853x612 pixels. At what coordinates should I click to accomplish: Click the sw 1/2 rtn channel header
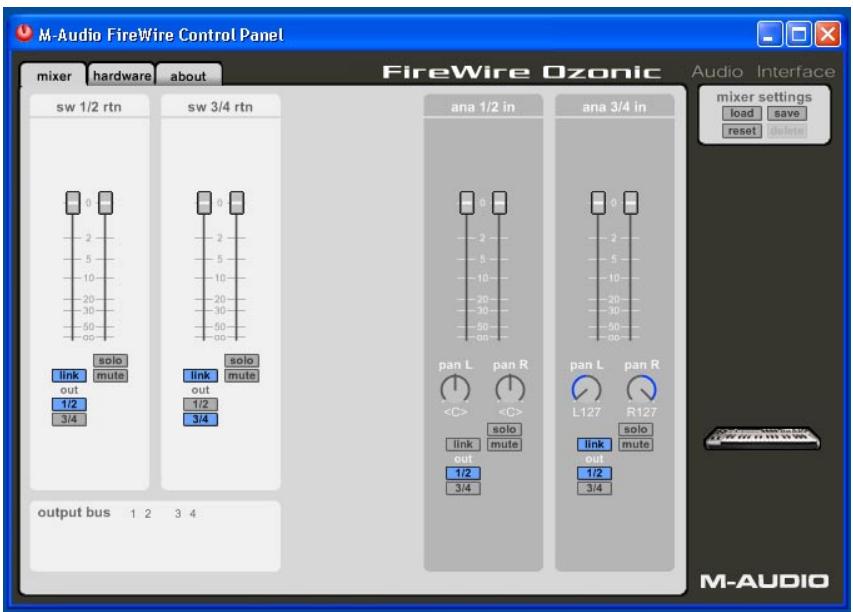(89, 107)
